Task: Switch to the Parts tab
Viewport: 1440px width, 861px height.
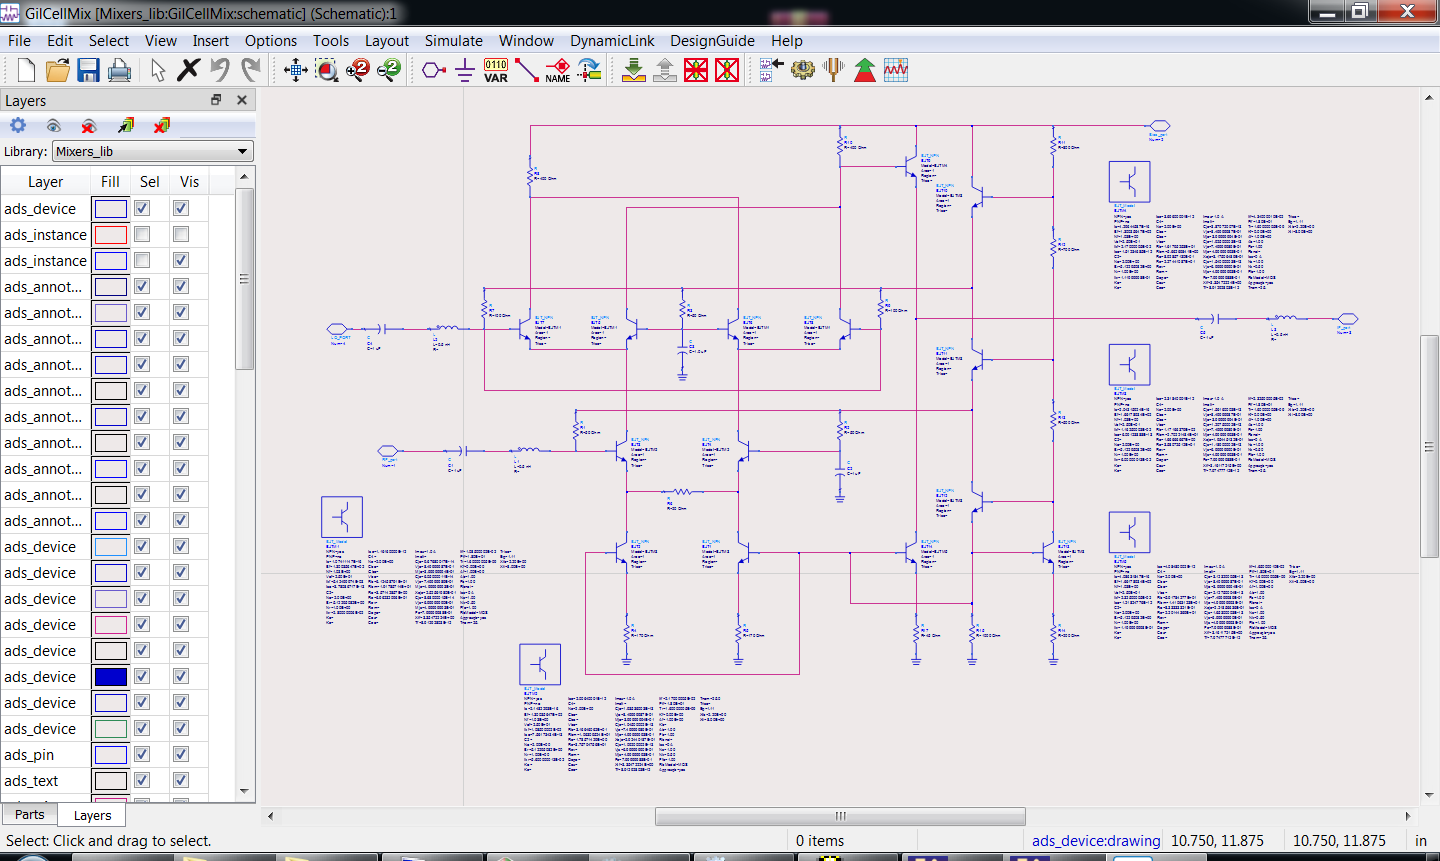Action: click(x=30, y=815)
